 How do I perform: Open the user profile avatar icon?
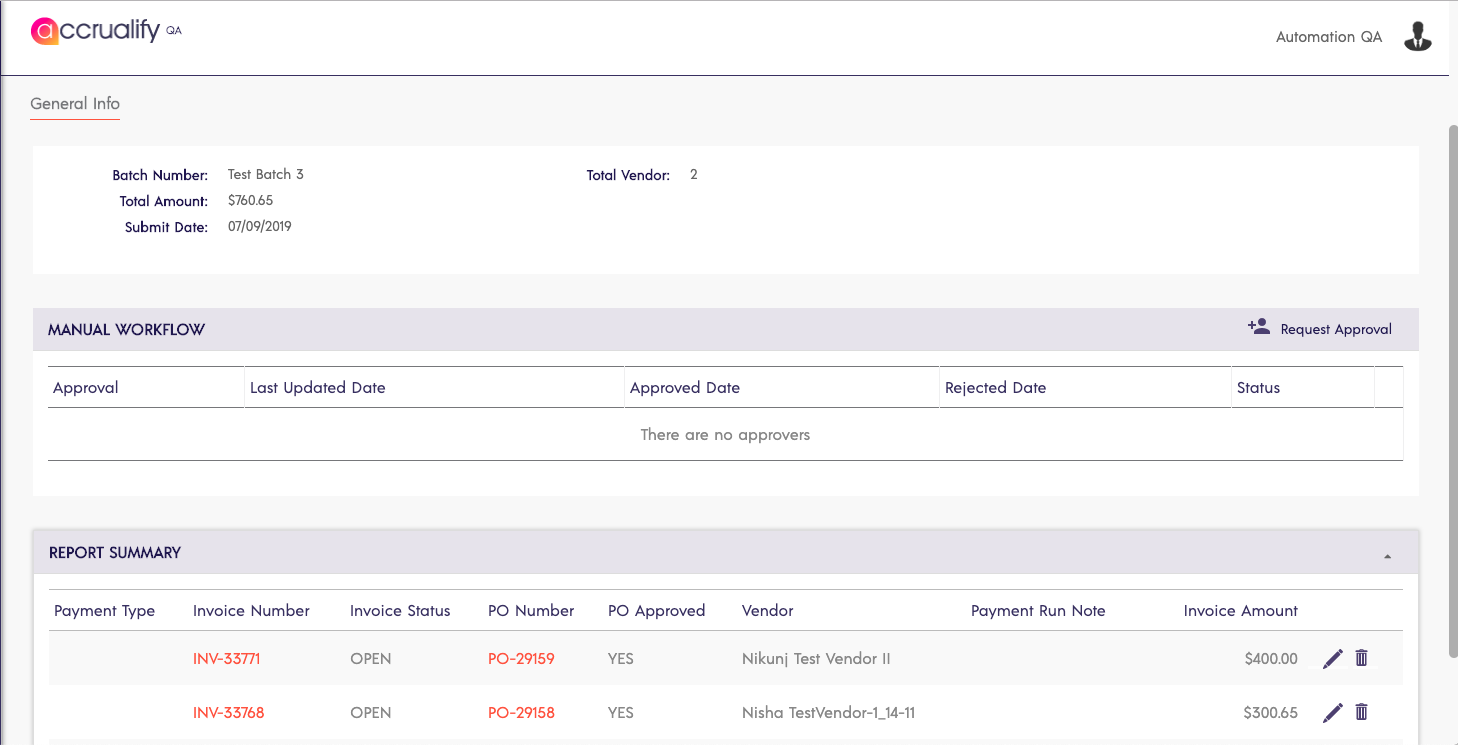(x=1418, y=37)
